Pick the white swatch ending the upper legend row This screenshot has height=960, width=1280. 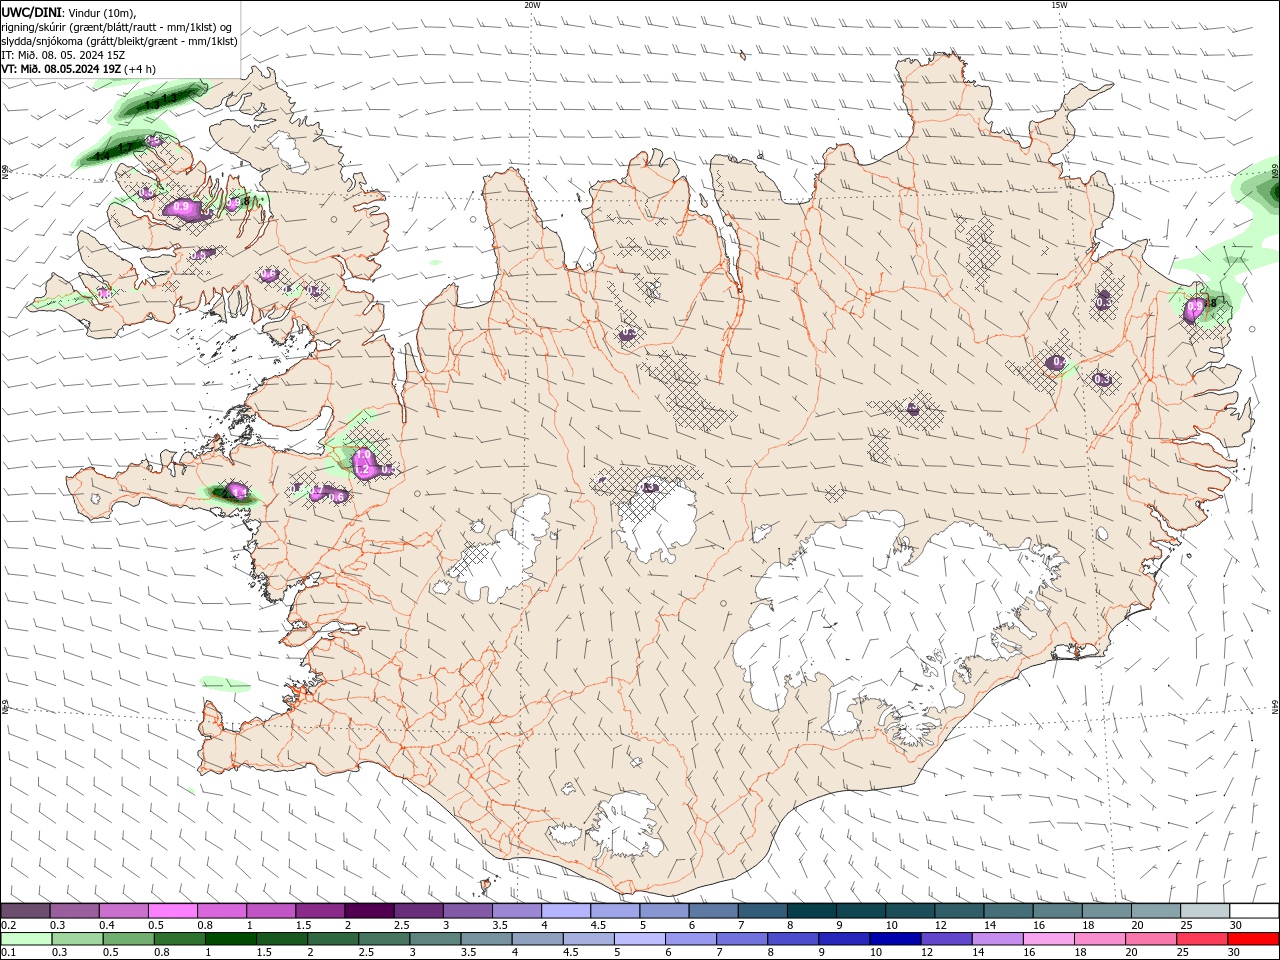tap(1254, 911)
